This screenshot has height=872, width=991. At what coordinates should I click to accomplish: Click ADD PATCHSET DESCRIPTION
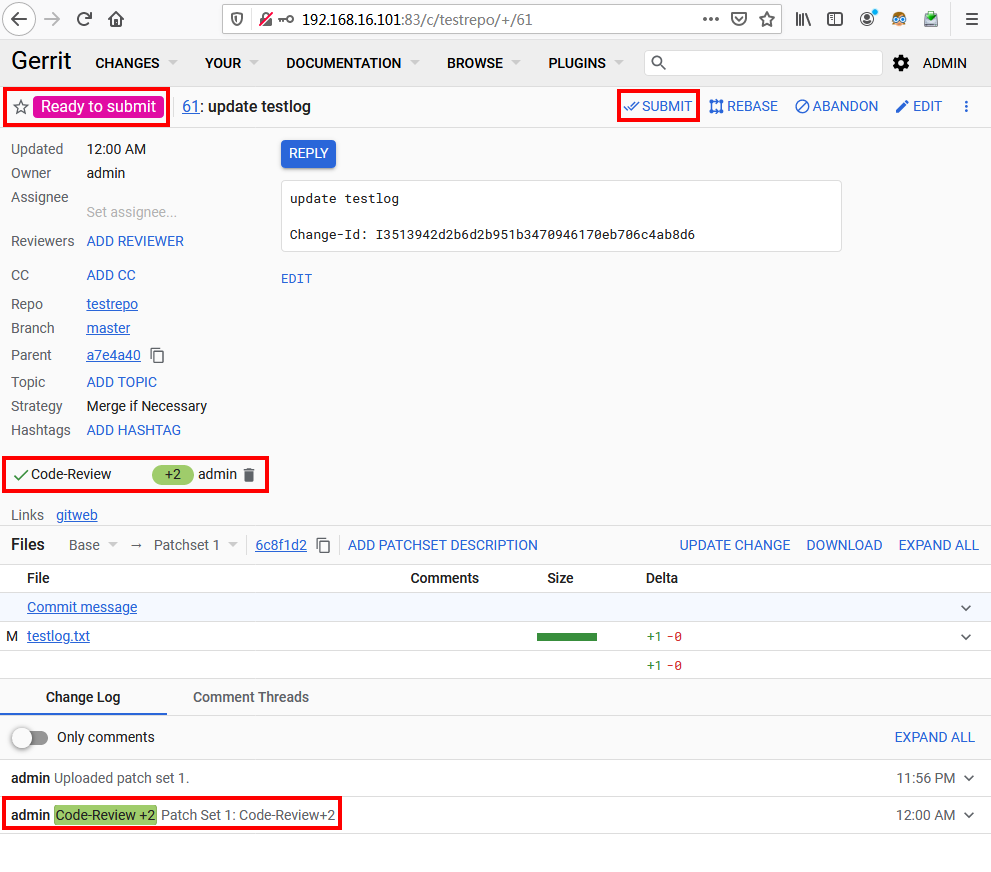click(x=442, y=545)
